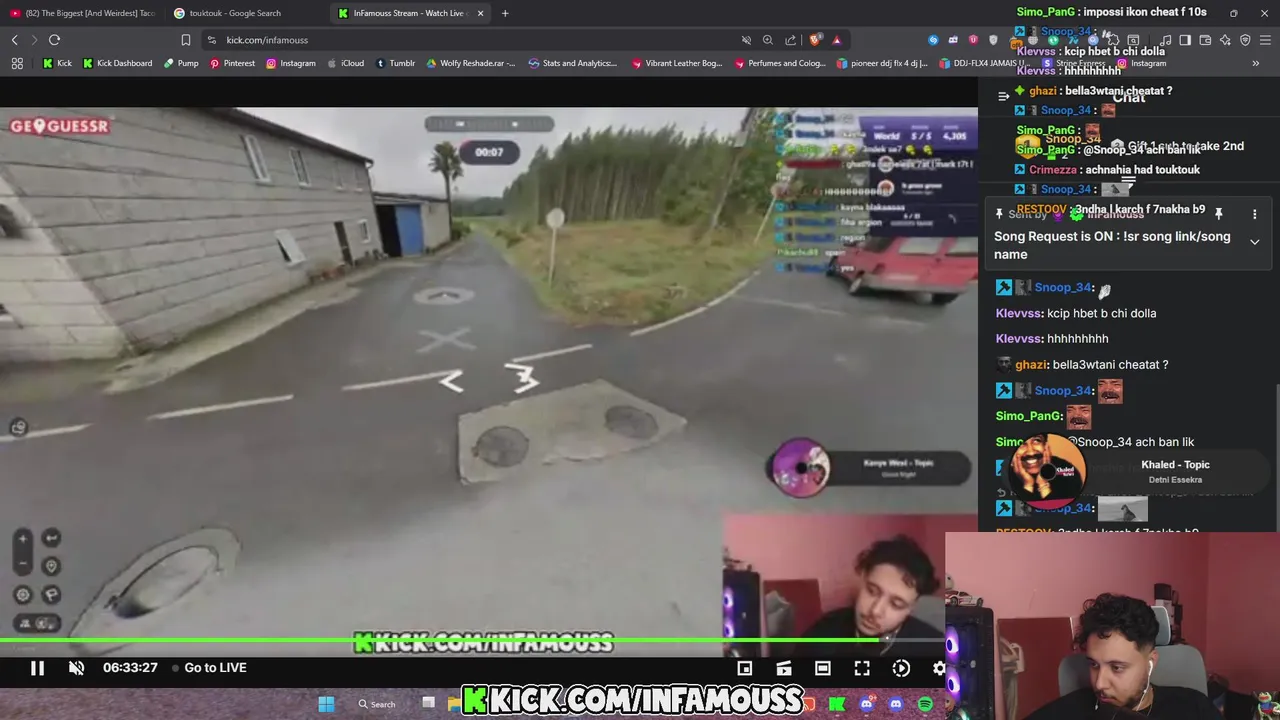Unmute the stream audio

pyautogui.click(x=76, y=668)
